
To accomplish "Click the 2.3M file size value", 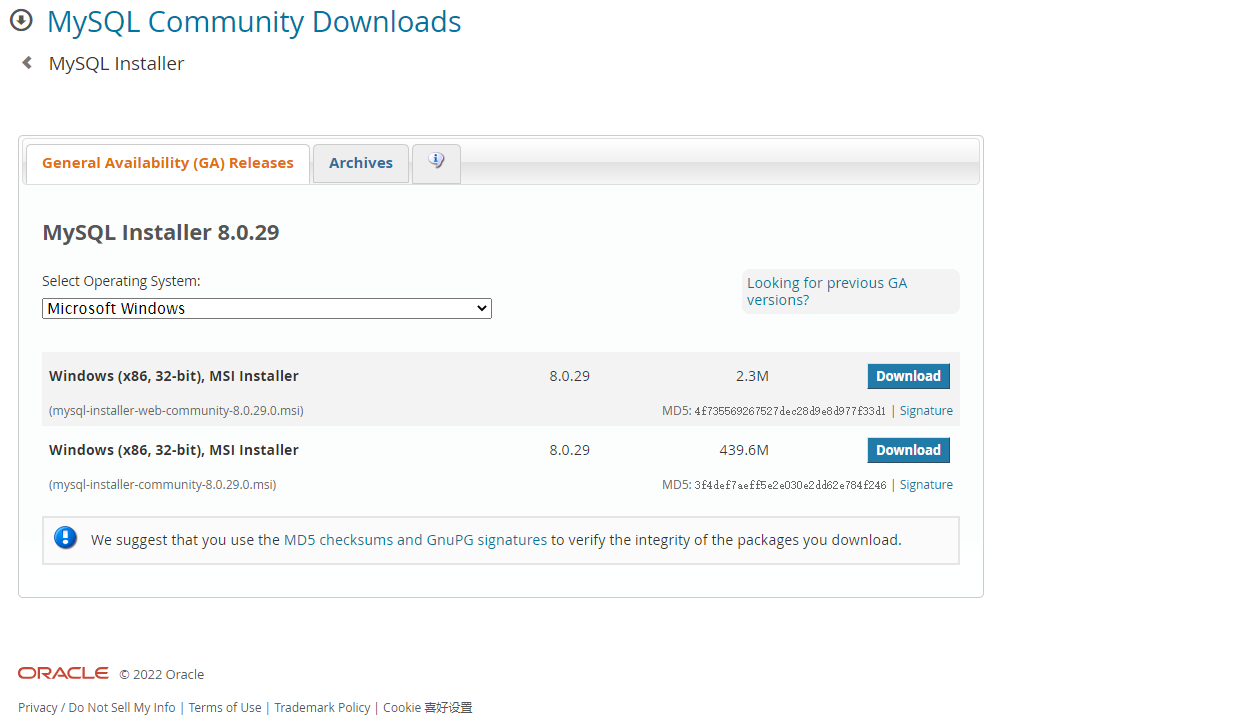I will pos(752,376).
